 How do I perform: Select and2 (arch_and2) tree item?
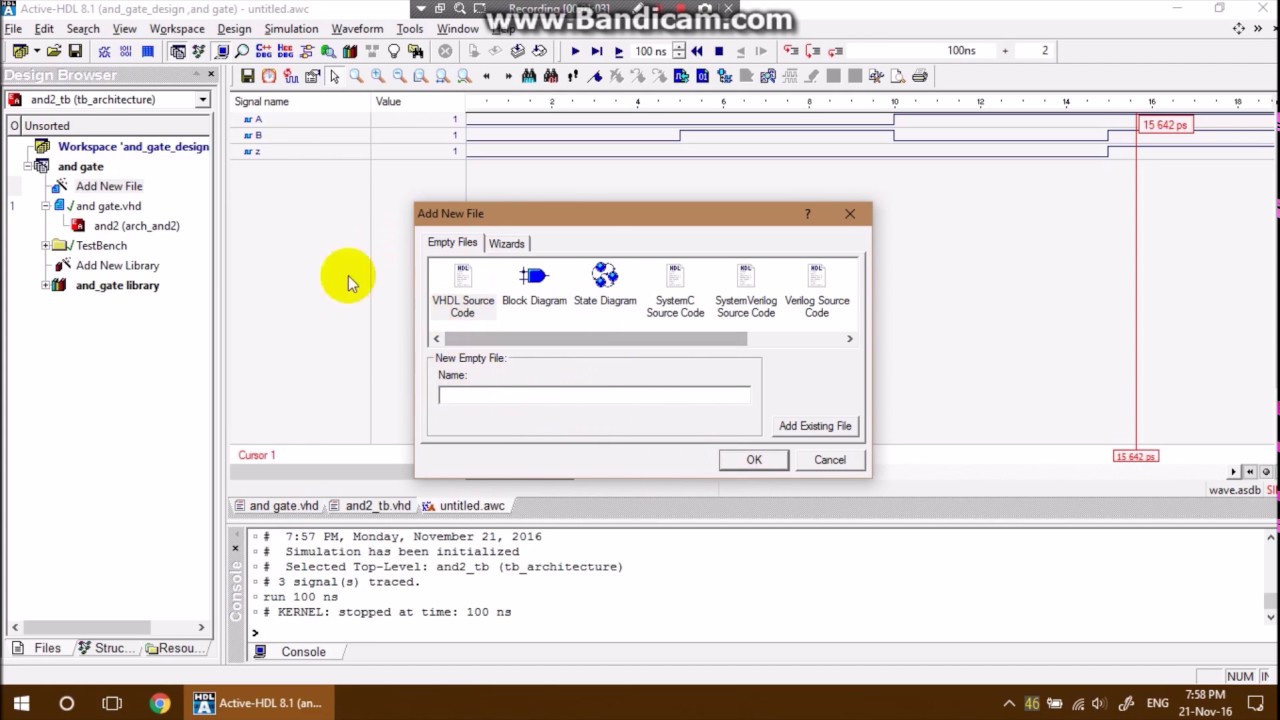tap(137, 226)
